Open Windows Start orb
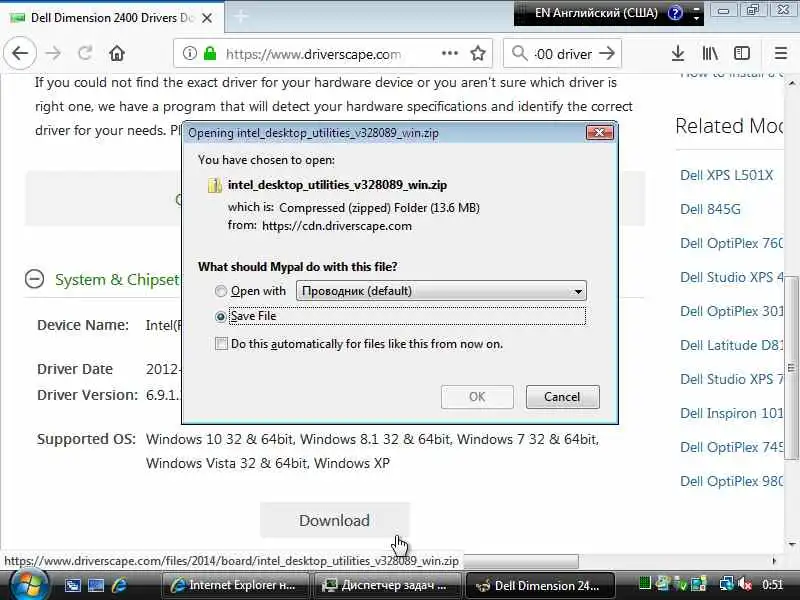This screenshot has height=600, width=800. 28,584
